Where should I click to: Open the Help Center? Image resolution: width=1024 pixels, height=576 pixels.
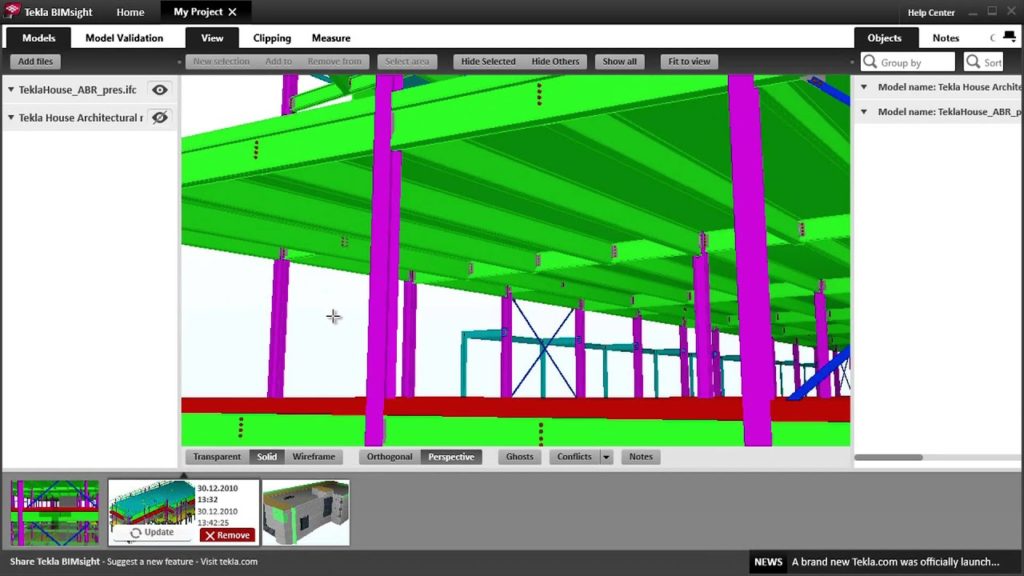click(931, 12)
